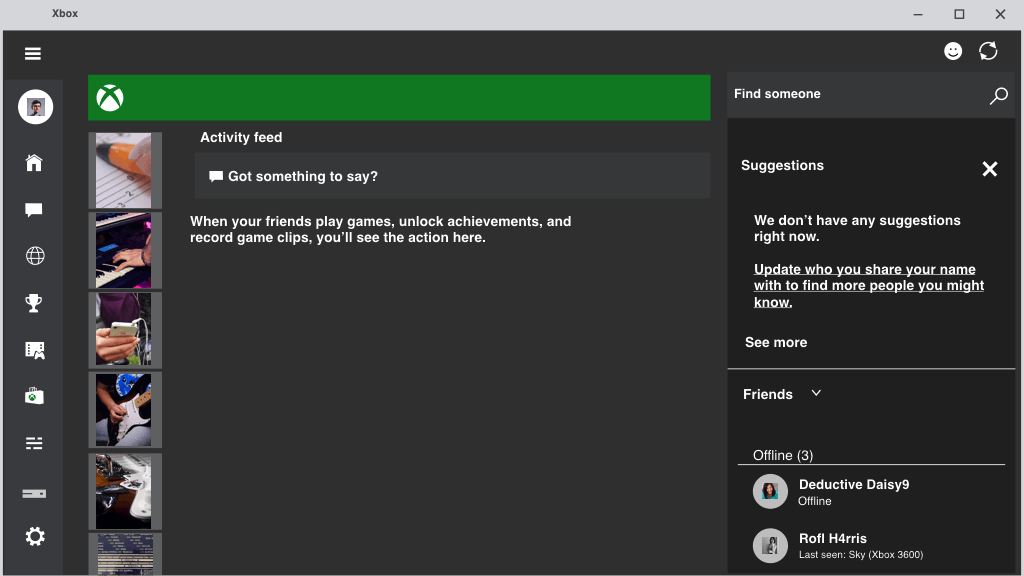The width and height of the screenshot is (1024, 576).
Task: Open the Xbox Store bag icon
Action: 34,396
